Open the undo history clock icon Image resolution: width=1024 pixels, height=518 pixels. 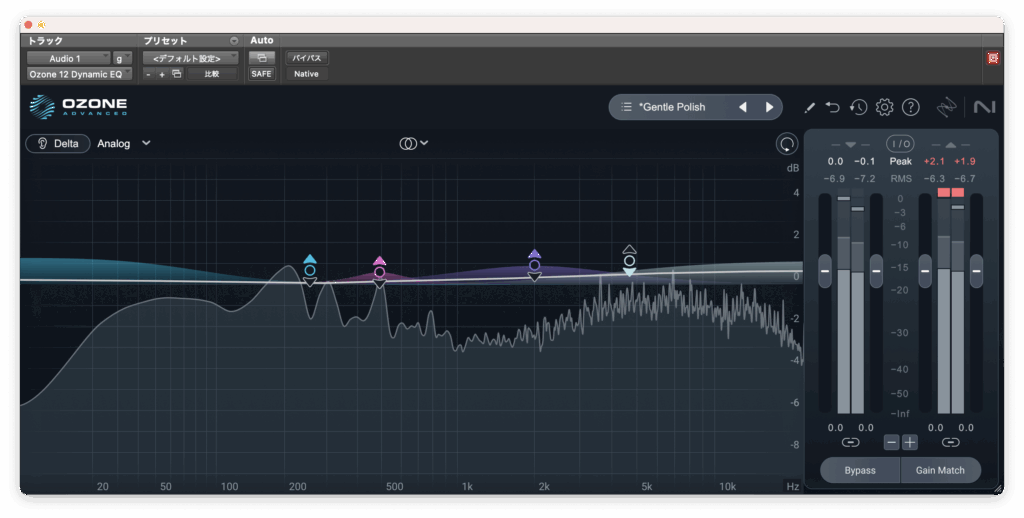[858, 107]
